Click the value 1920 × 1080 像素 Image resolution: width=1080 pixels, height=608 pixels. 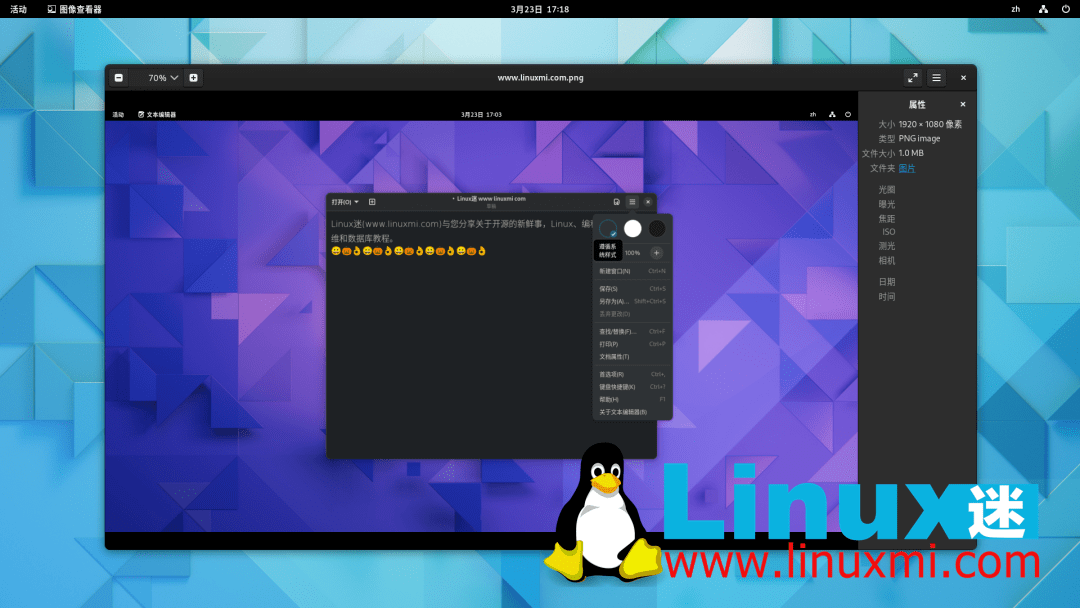(x=930, y=125)
